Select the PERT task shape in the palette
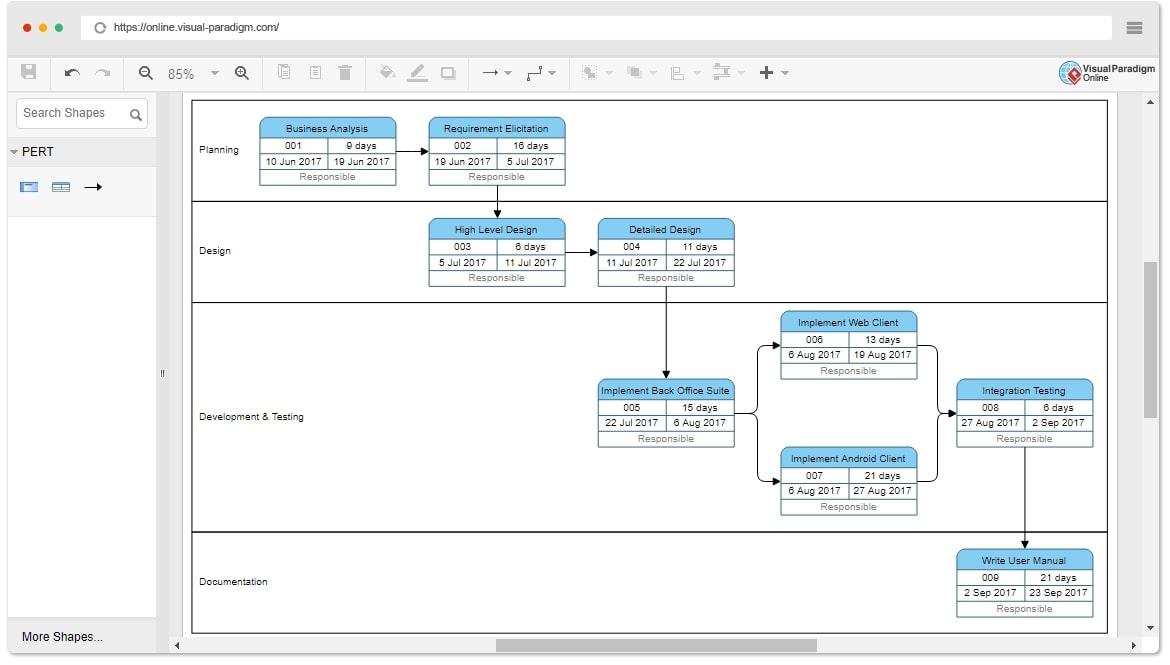Screen dimensions: 1170x665 pos(29,187)
